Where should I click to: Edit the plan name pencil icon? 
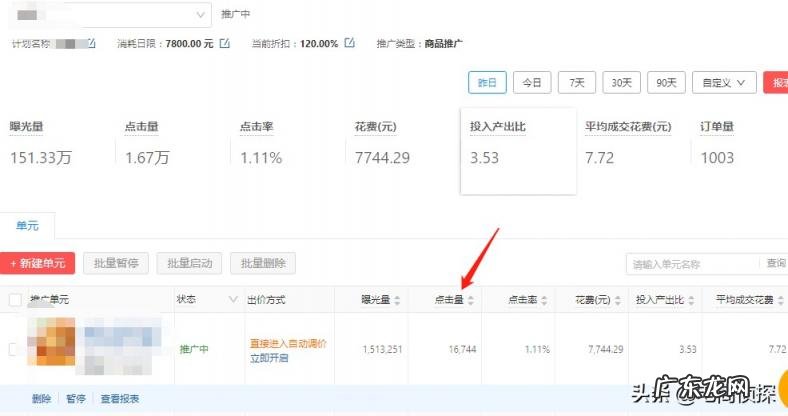[x=91, y=44]
